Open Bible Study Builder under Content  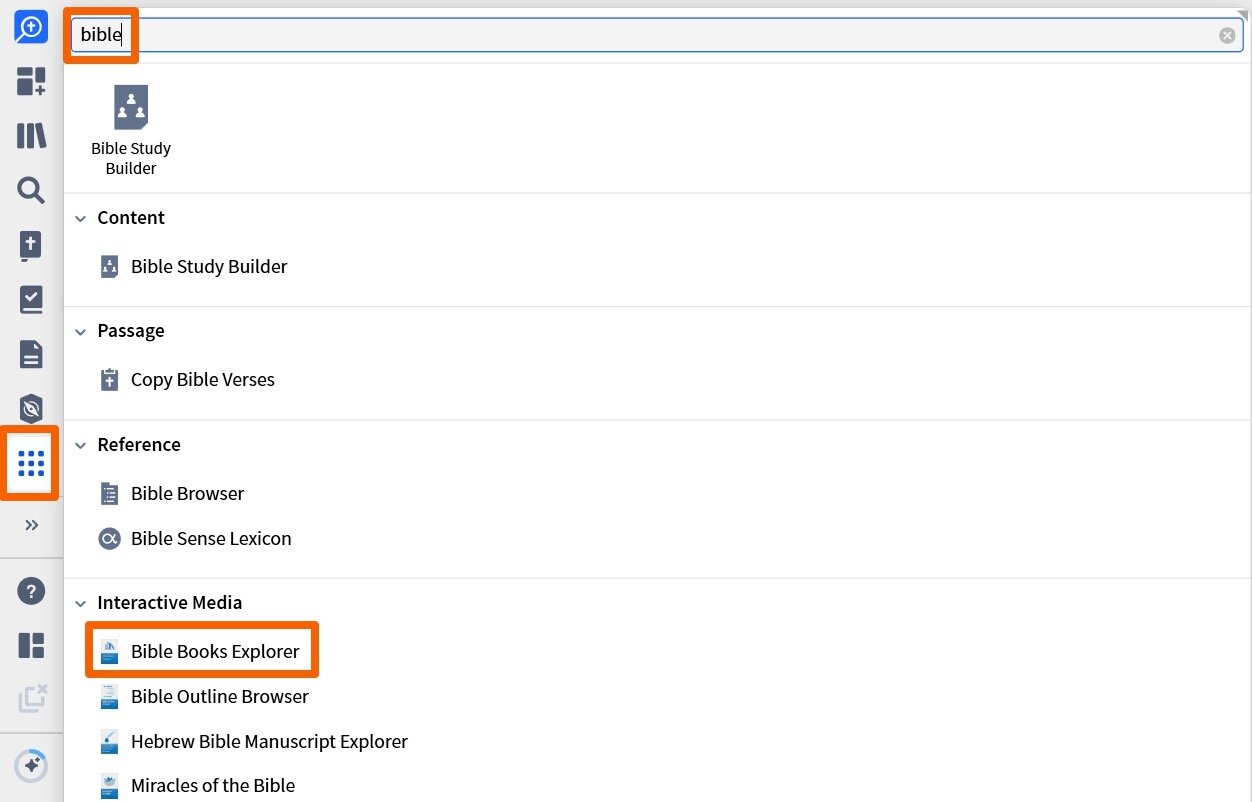tap(194, 267)
